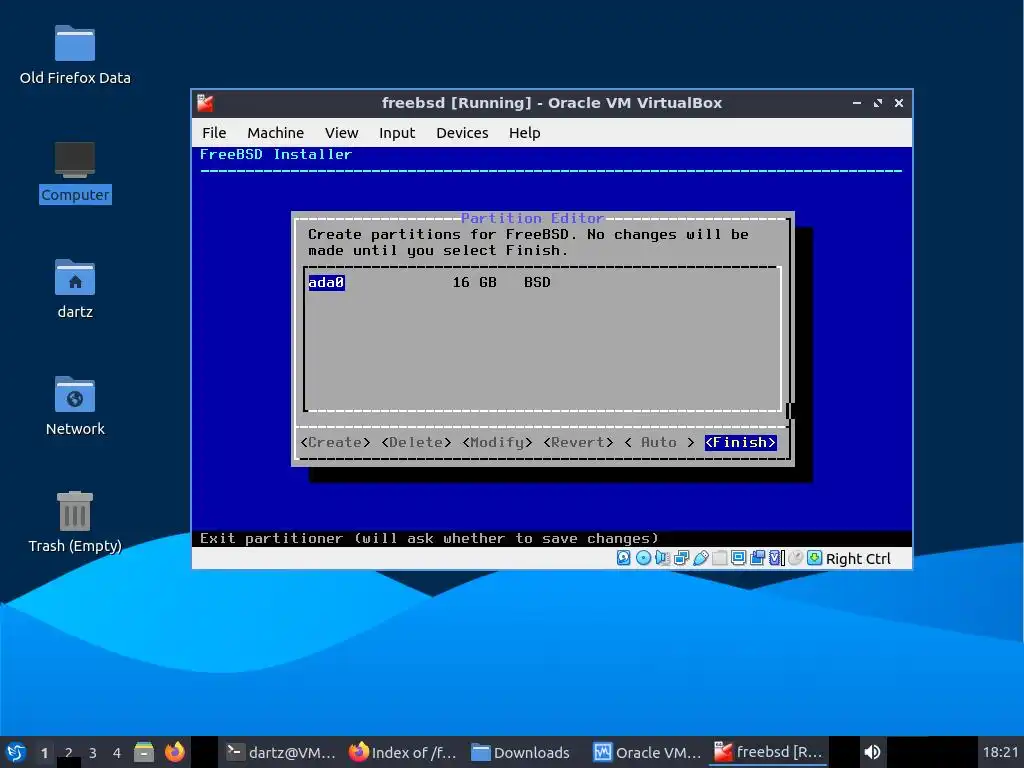Click the recording icon in VirtualBox status bar
The image size is (1024, 768).
point(758,558)
